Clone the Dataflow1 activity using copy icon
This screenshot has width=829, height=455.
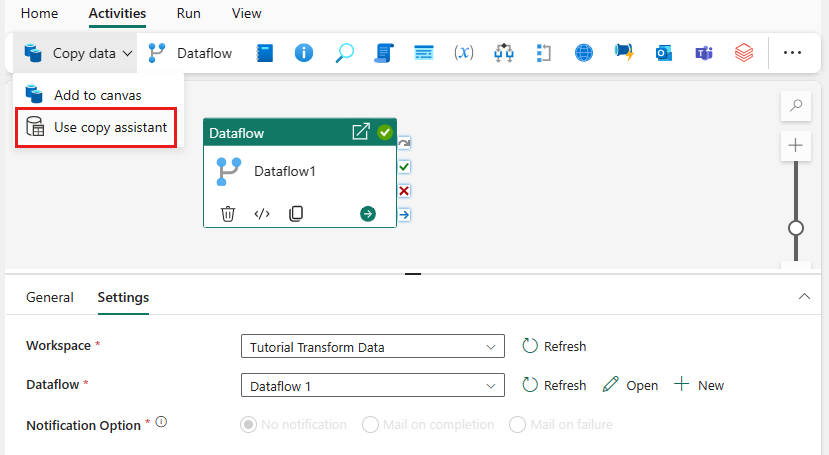[x=296, y=213]
